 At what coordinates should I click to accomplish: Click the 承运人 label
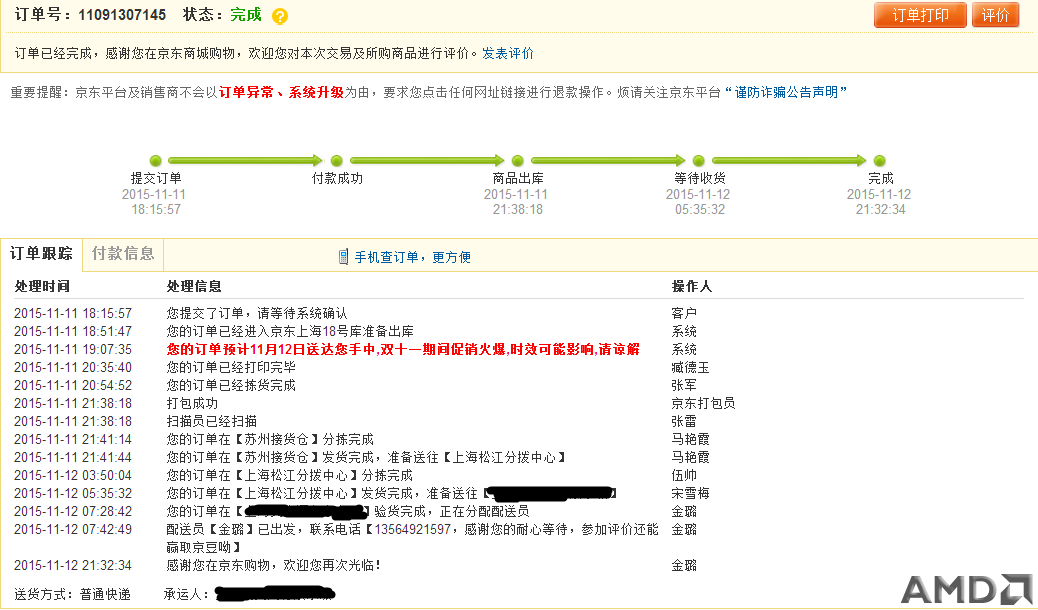[x=185, y=594]
